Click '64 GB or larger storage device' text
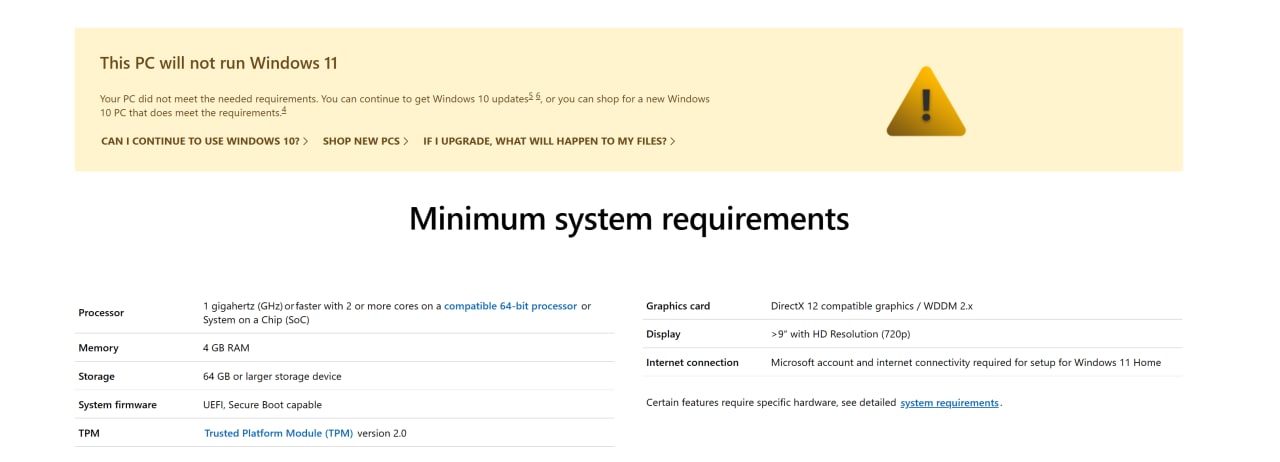Image resolution: width=1280 pixels, height=462 pixels. pyautogui.click(x=272, y=376)
